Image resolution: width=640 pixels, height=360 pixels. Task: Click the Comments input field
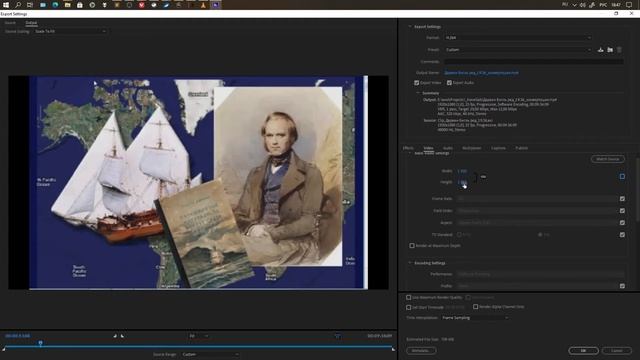(533, 62)
